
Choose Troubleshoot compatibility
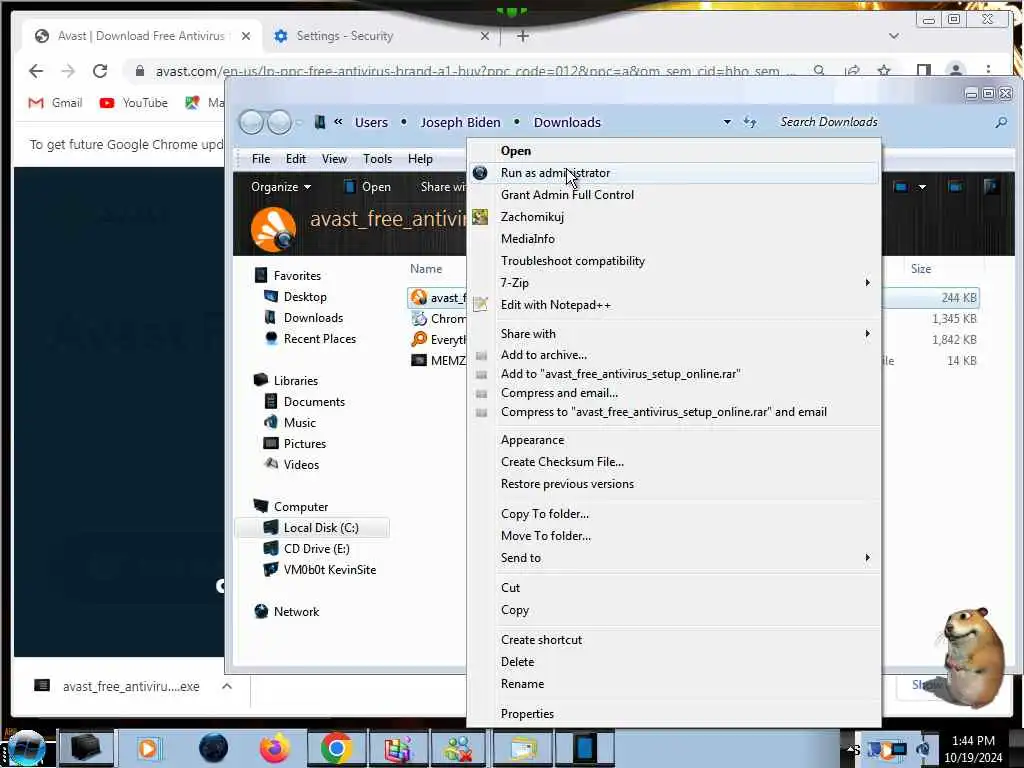[673, 261]
